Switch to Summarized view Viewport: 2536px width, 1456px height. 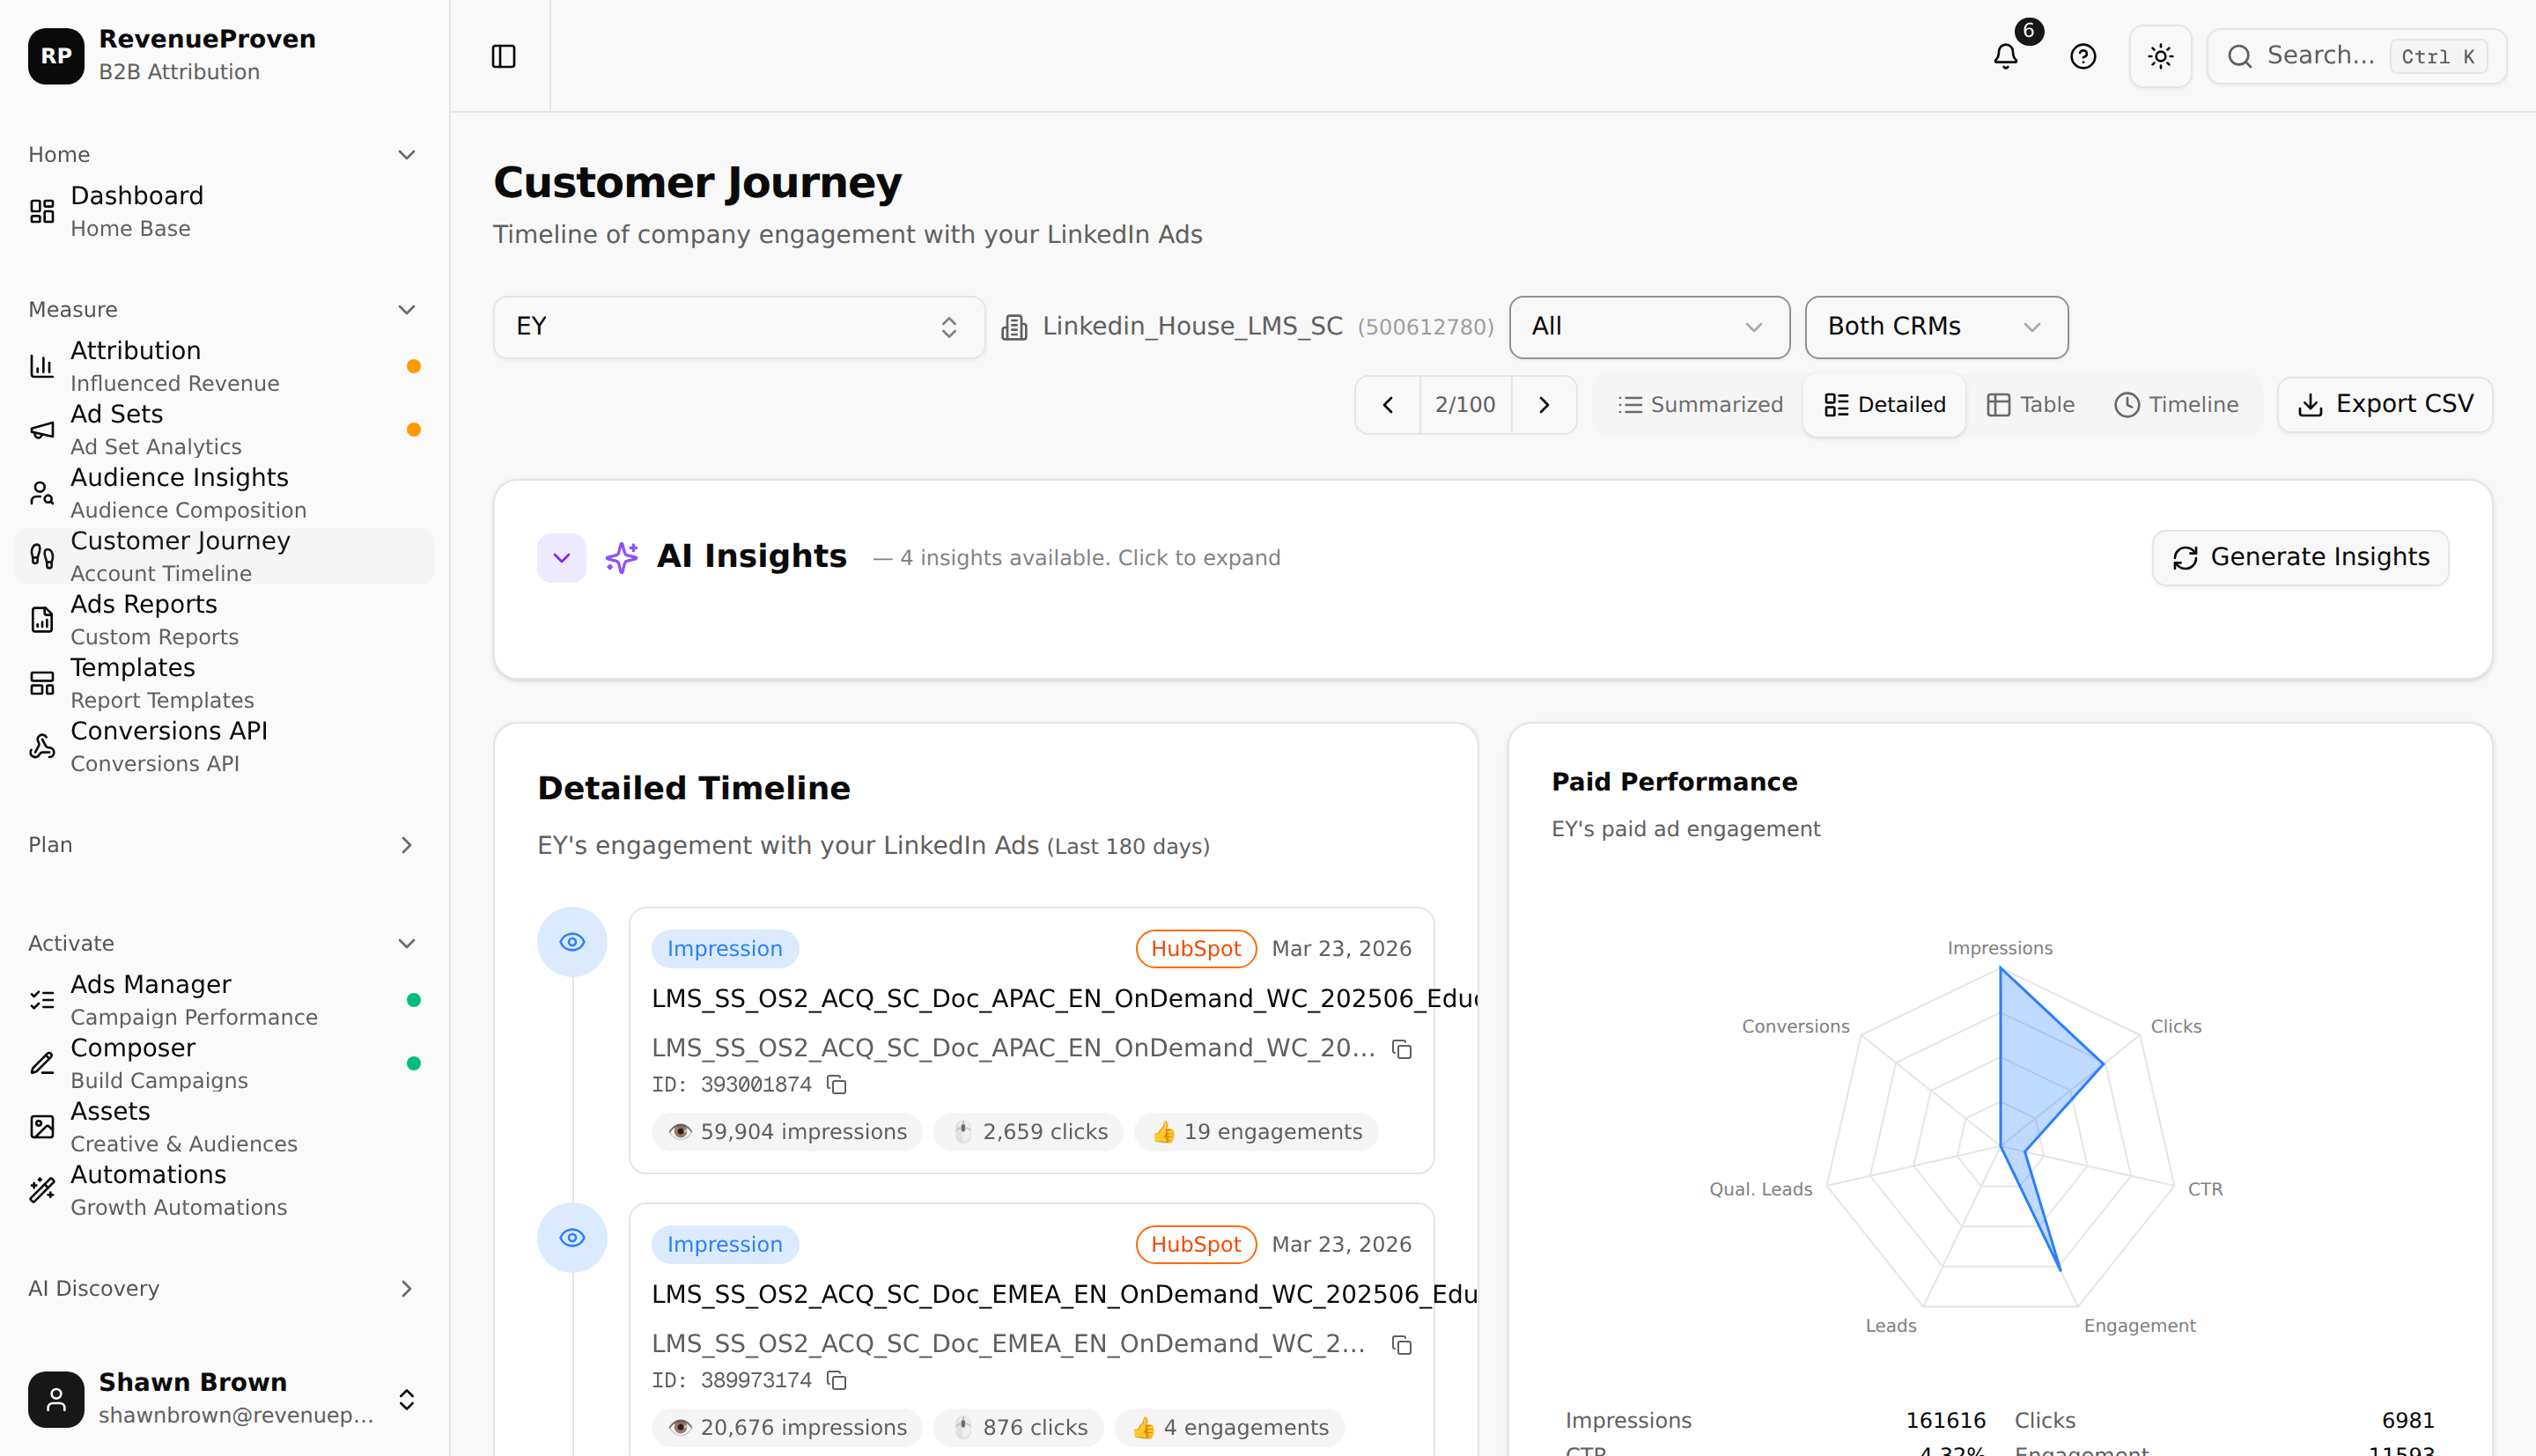click(1700, 404)
